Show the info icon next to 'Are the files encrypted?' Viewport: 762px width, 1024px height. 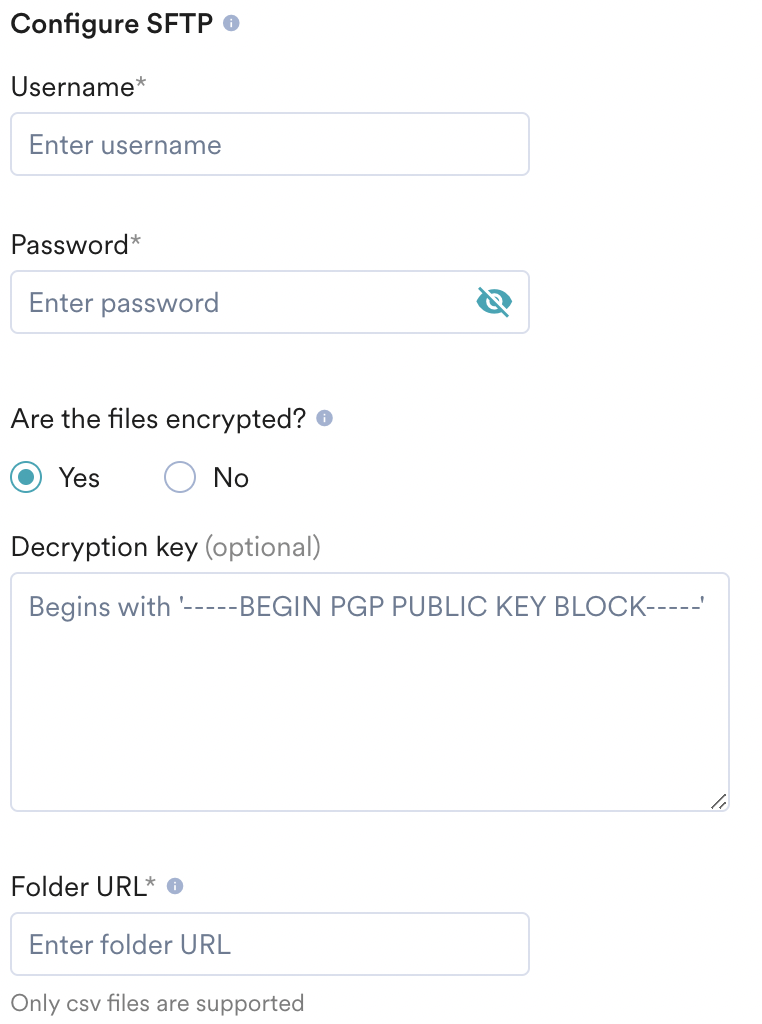click(x=325, y=418)
